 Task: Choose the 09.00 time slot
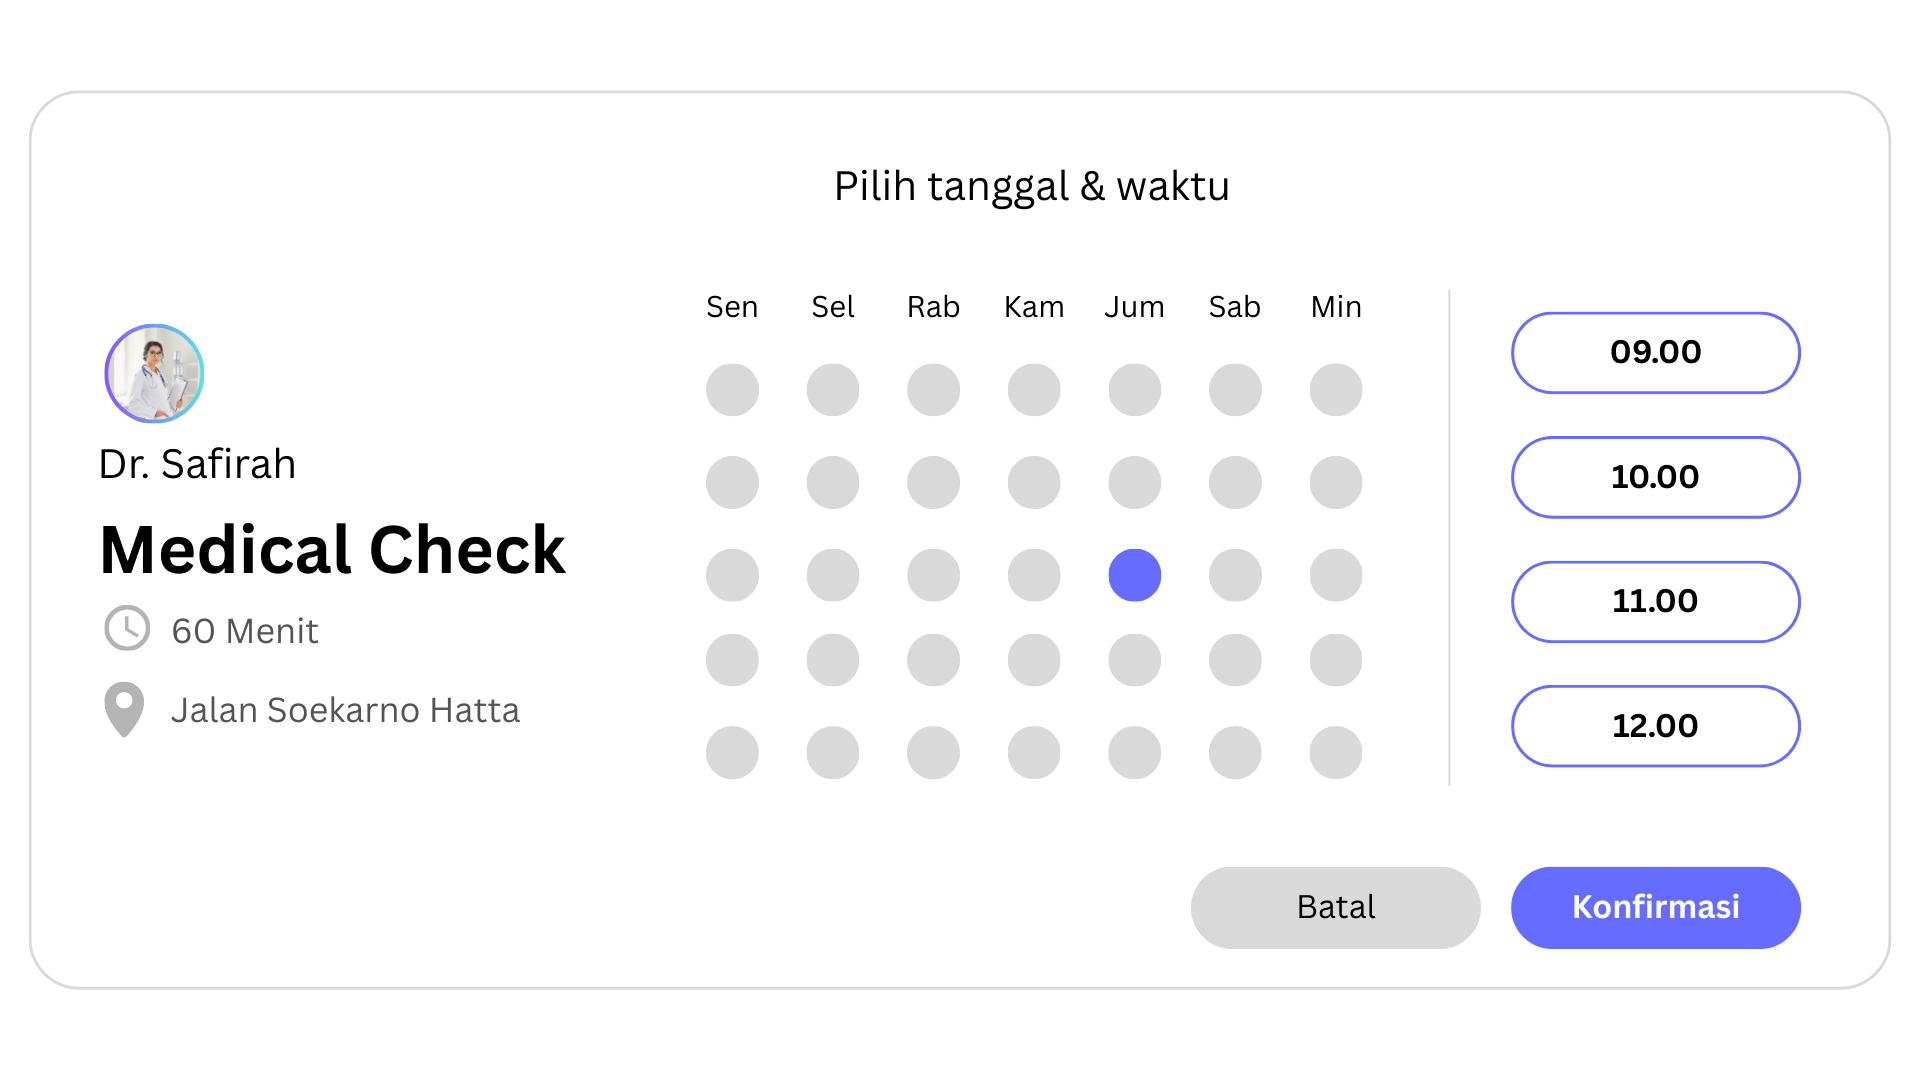click(x=1655, y=352)
